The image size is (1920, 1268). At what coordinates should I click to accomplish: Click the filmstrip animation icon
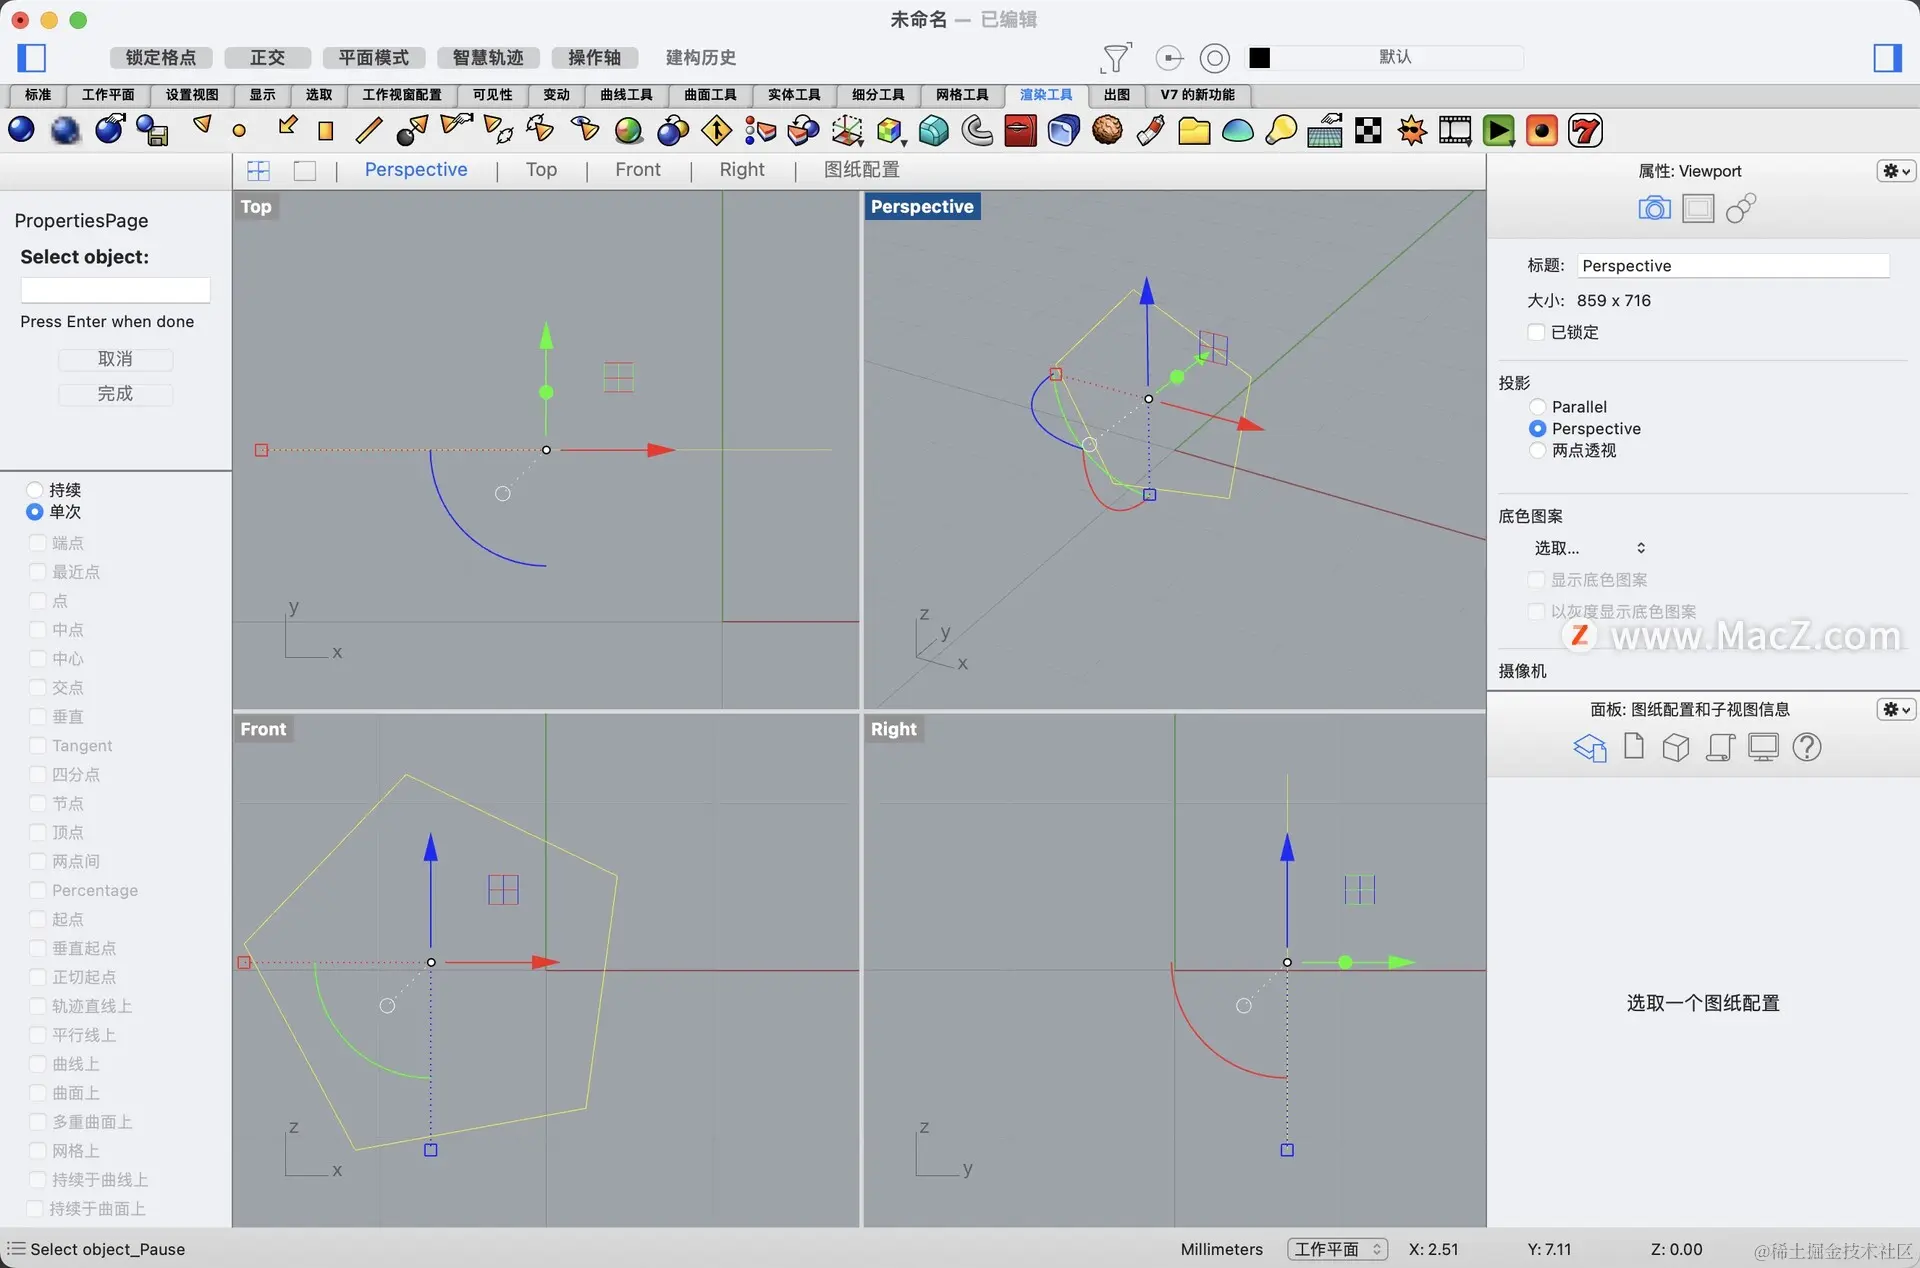[1455, 131]
